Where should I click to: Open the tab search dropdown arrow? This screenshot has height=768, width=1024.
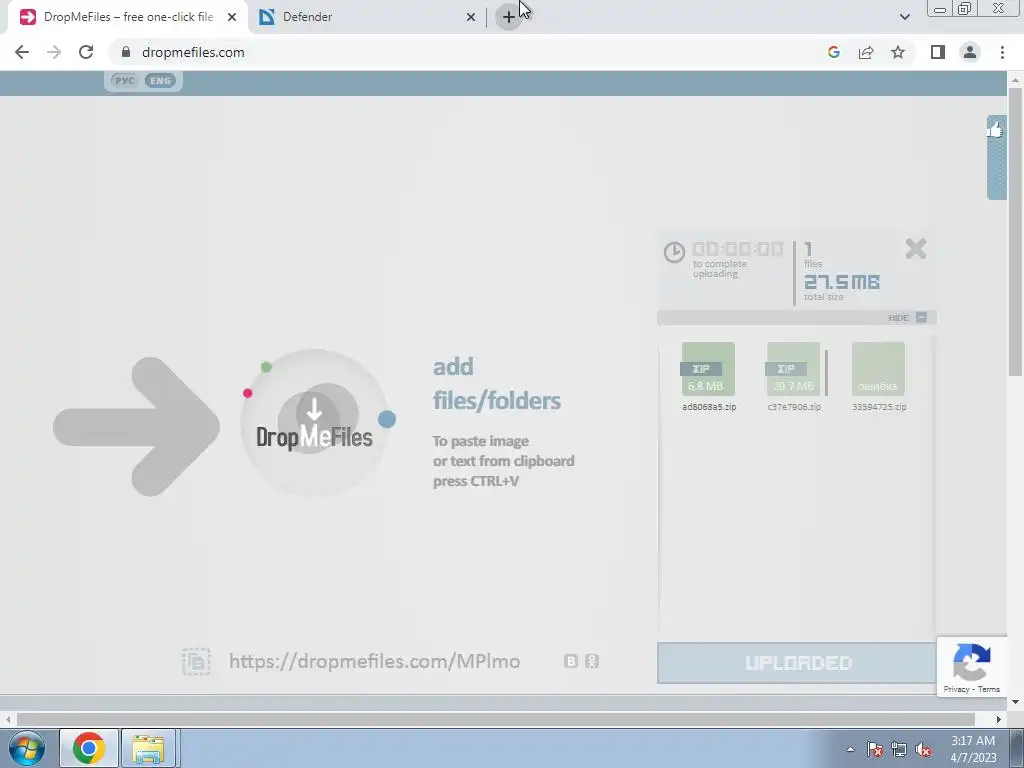(x=904, y=17)
